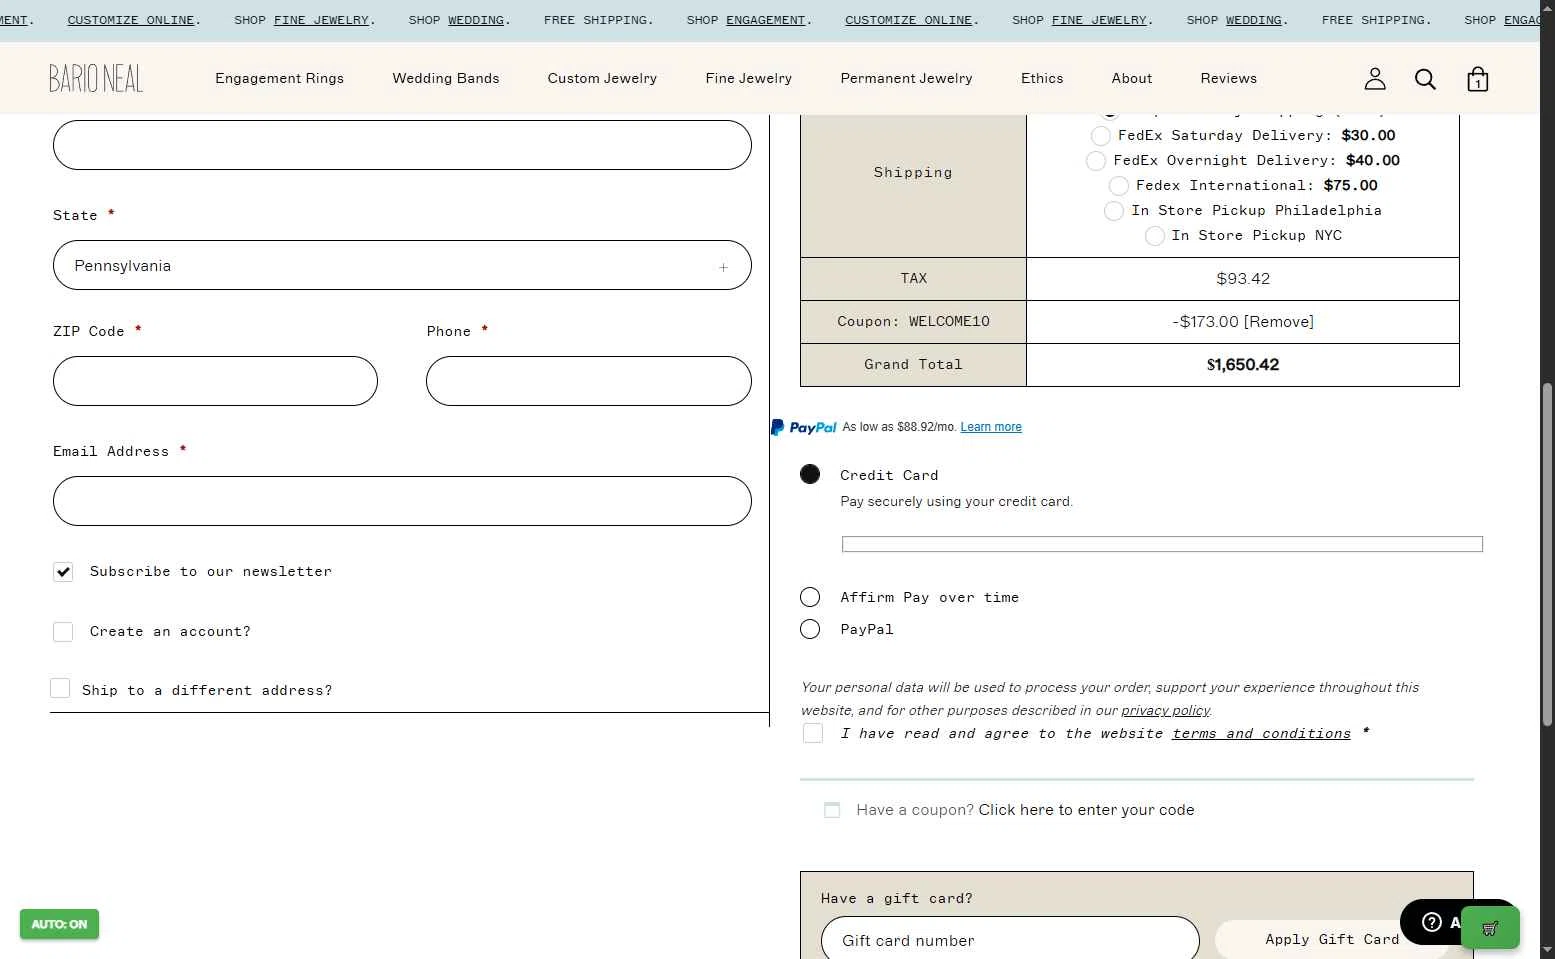Open the terms and conditions link
This screenshot has height=959, width=1555.
(x=1261, y=734)
